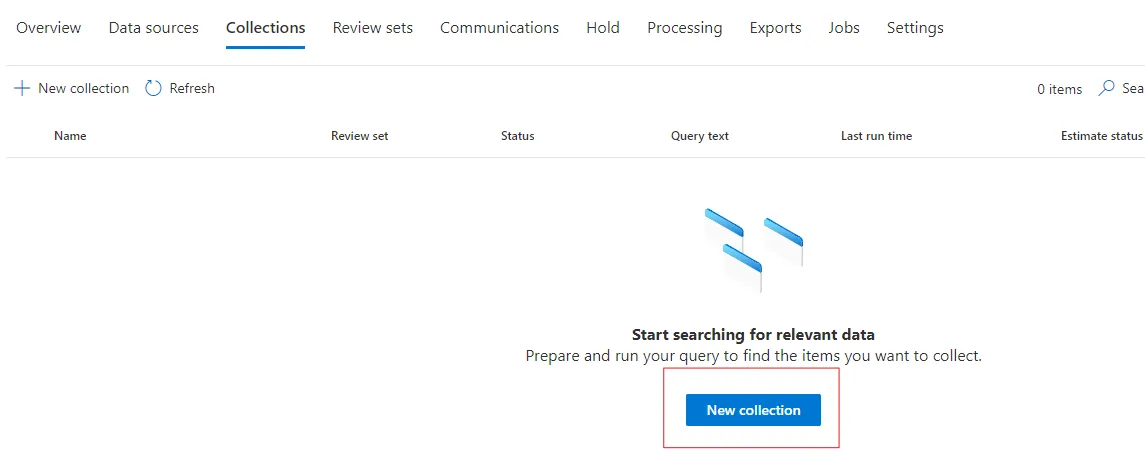
Task: Open the Overview tab
Action: tap(49, 28)
